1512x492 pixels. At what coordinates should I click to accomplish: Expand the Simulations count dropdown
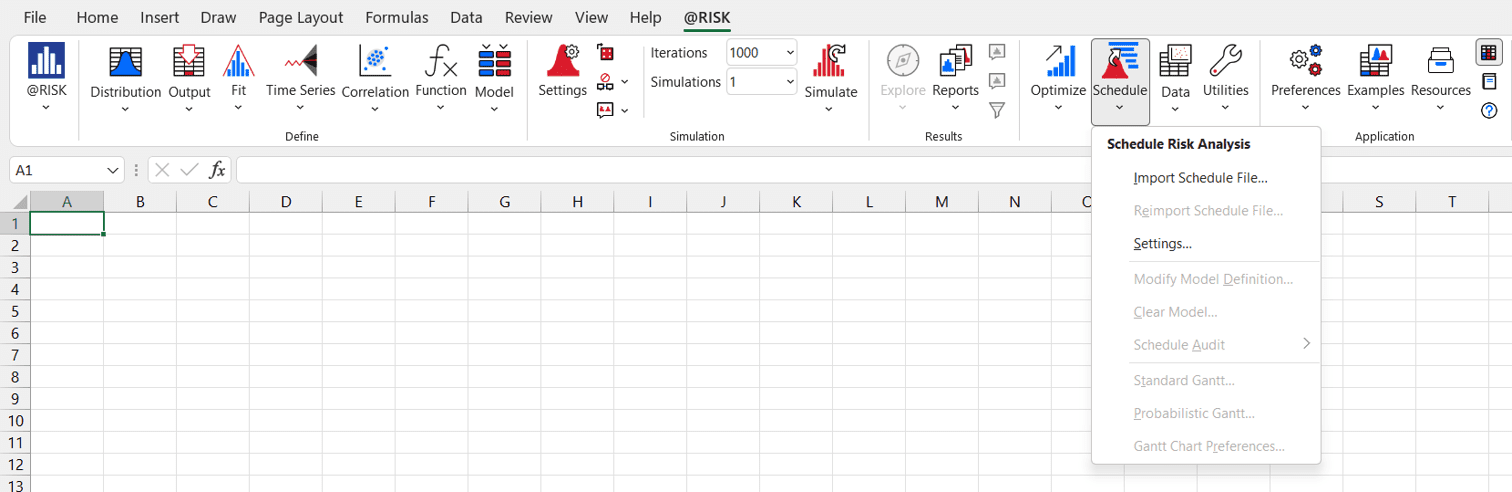(790, 82)
